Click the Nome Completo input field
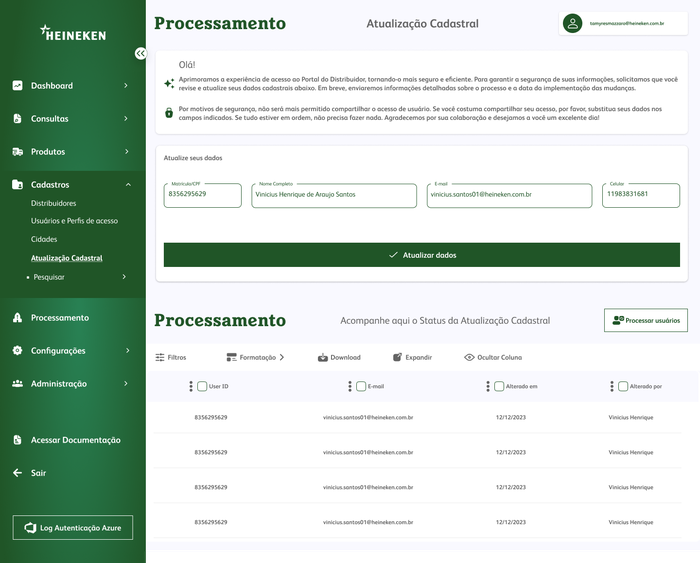The image size is (700, 563). pyautogui.click(x=334, y=195)
